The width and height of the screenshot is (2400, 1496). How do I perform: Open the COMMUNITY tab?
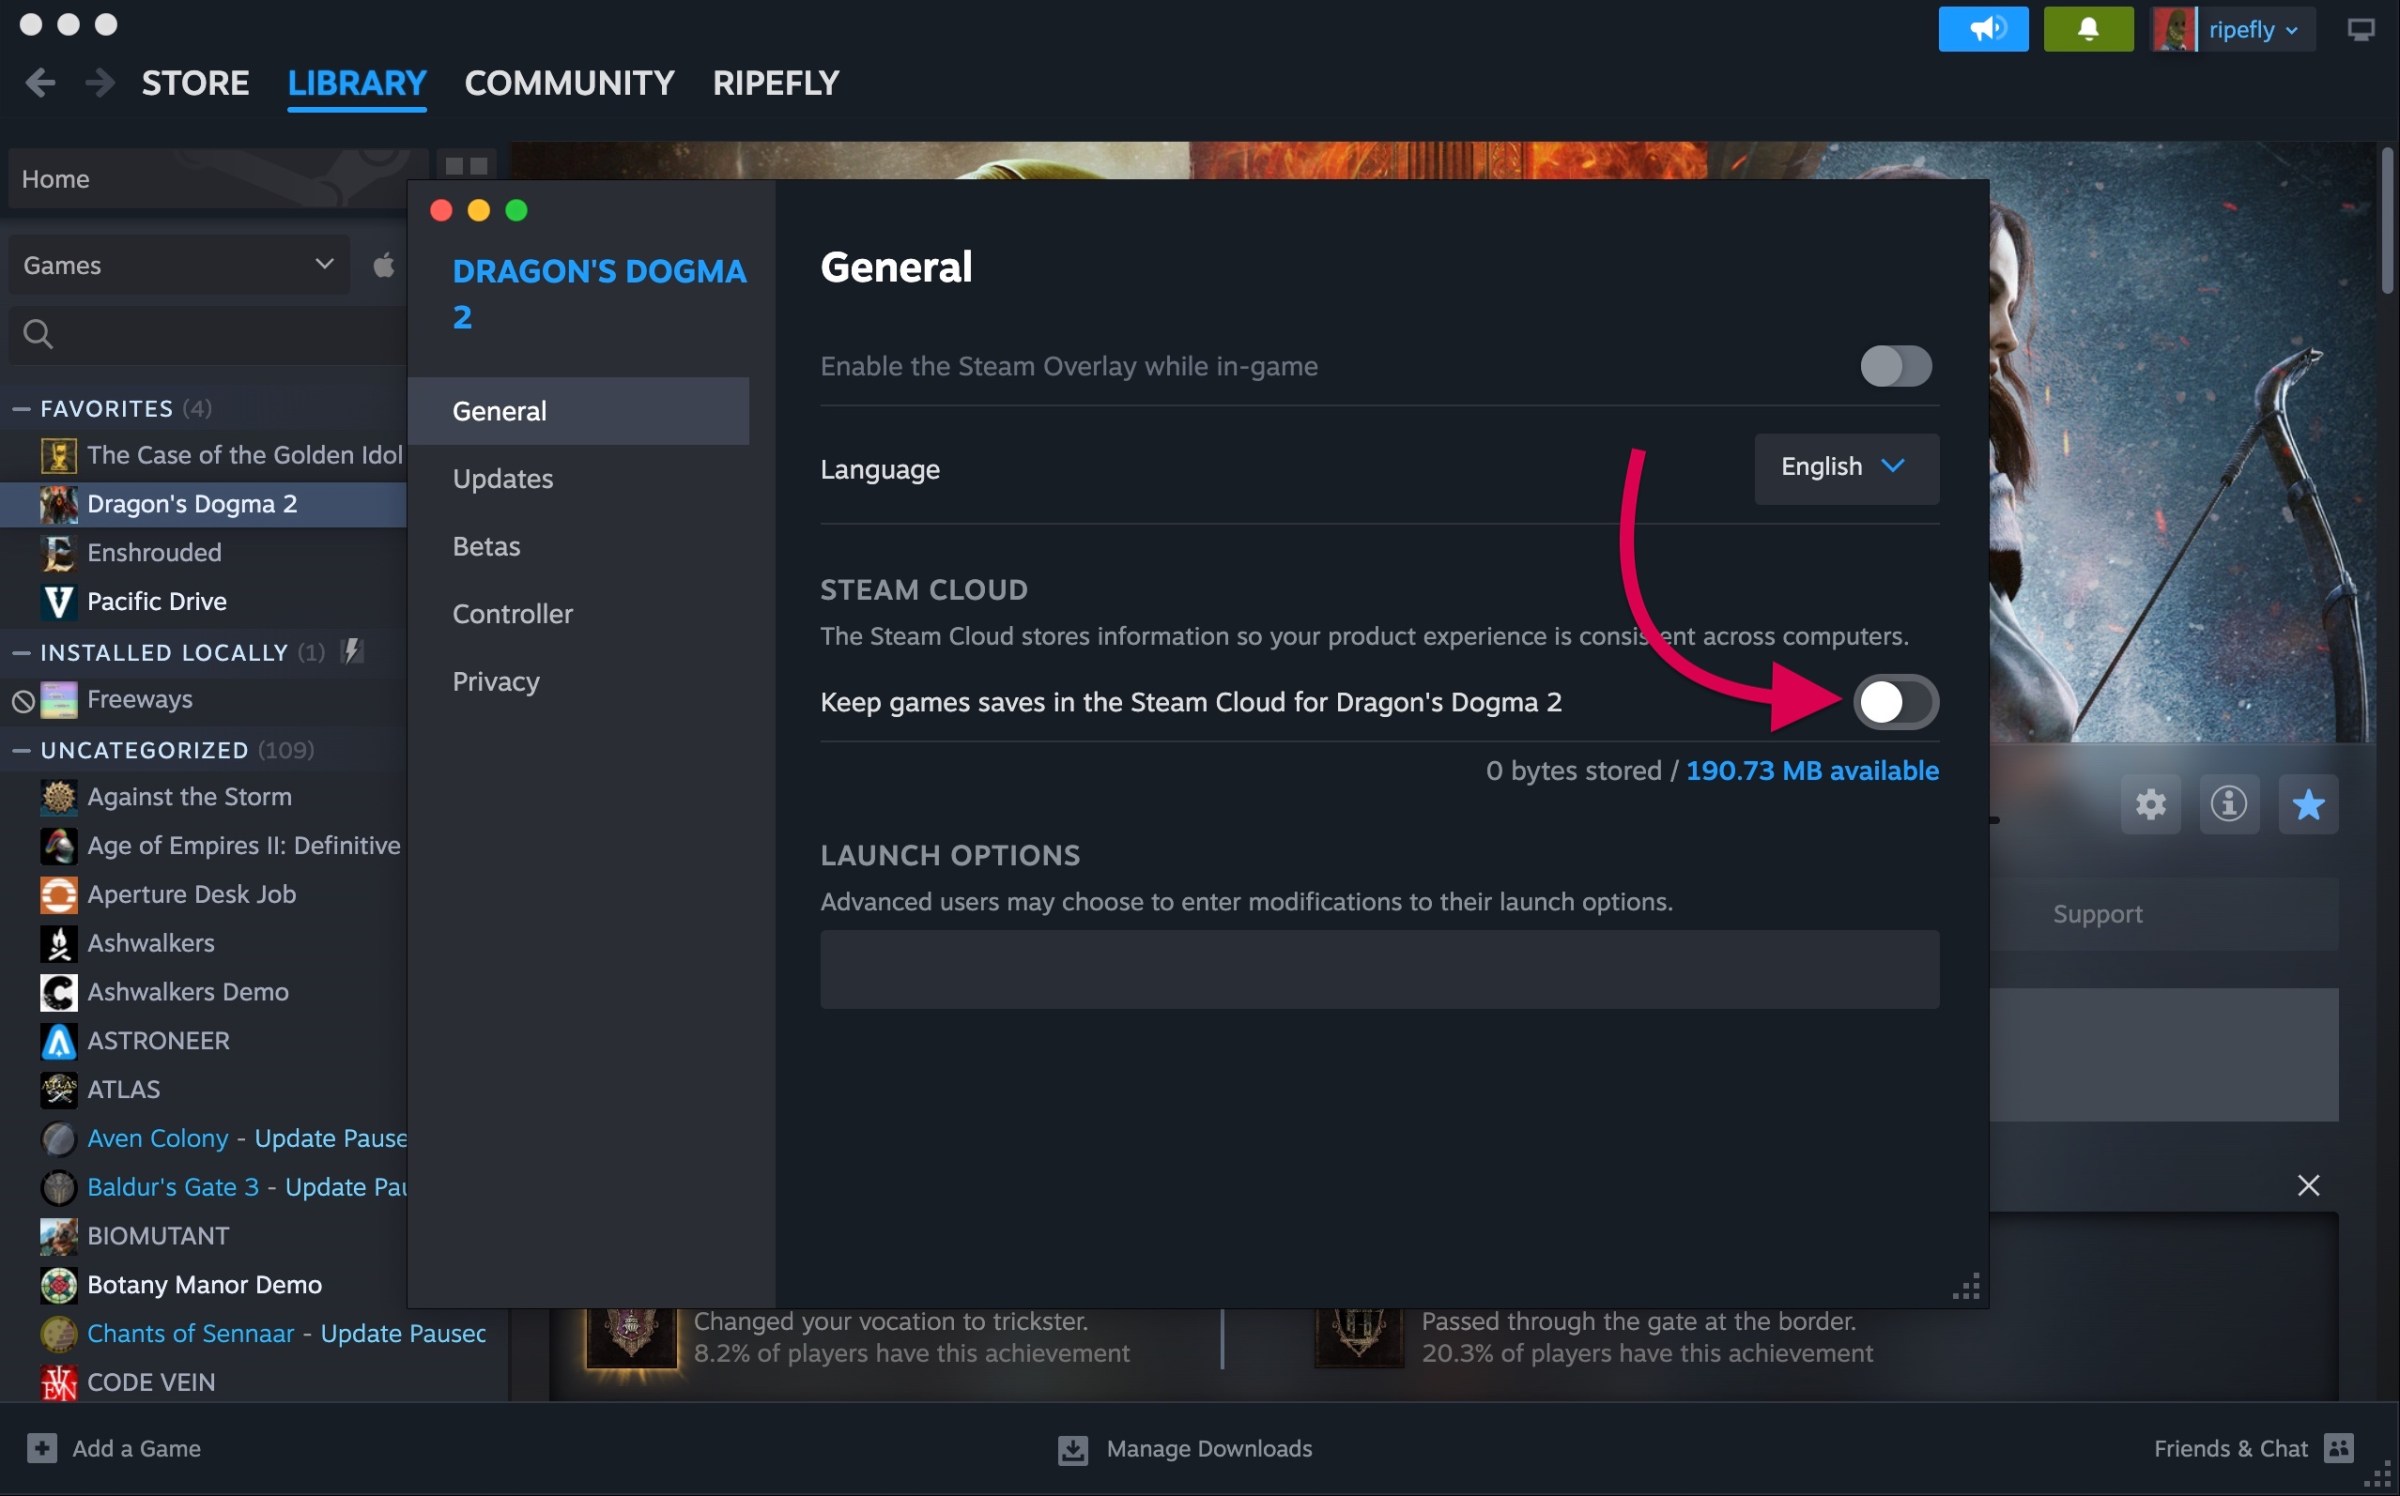(x=569, y=82)
